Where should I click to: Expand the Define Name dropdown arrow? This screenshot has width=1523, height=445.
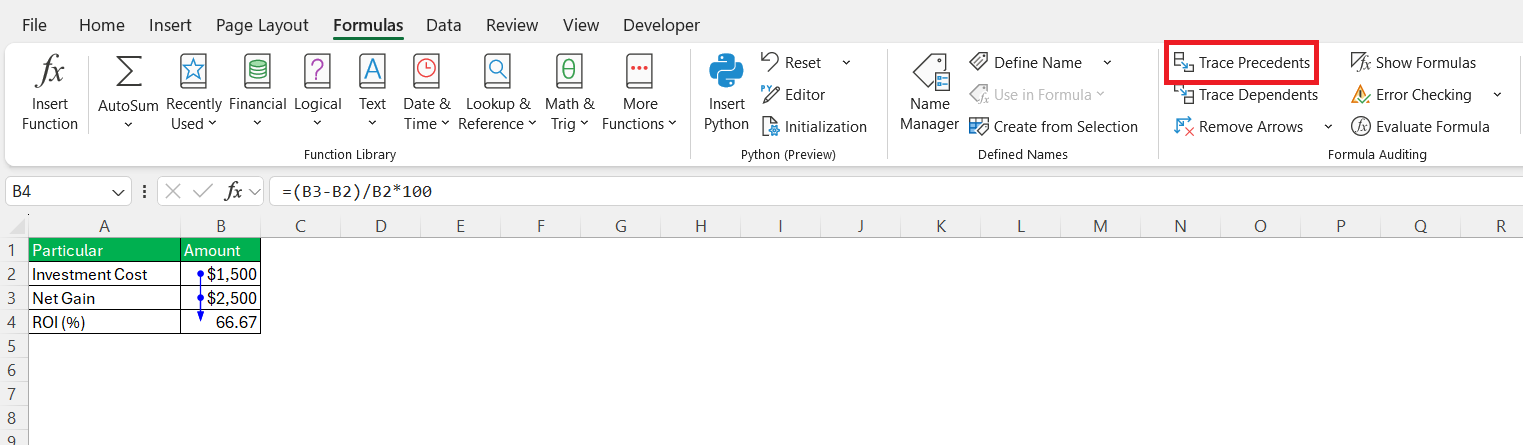pos(1107,62)
